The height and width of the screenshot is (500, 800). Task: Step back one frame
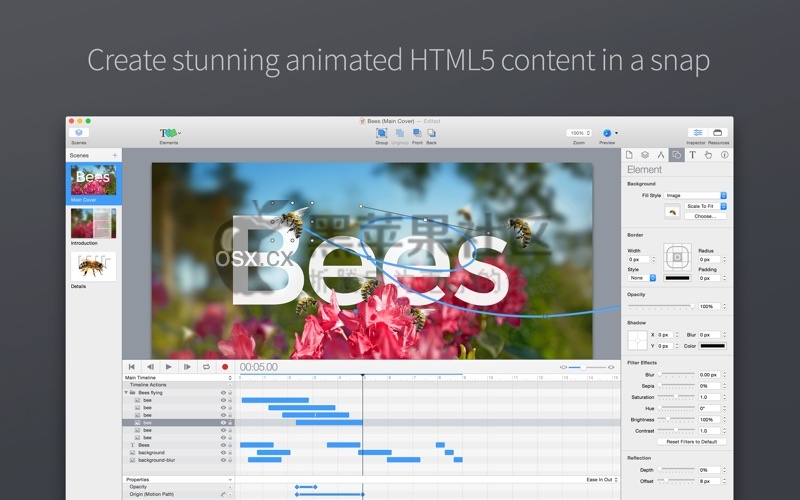coord(150,367)
